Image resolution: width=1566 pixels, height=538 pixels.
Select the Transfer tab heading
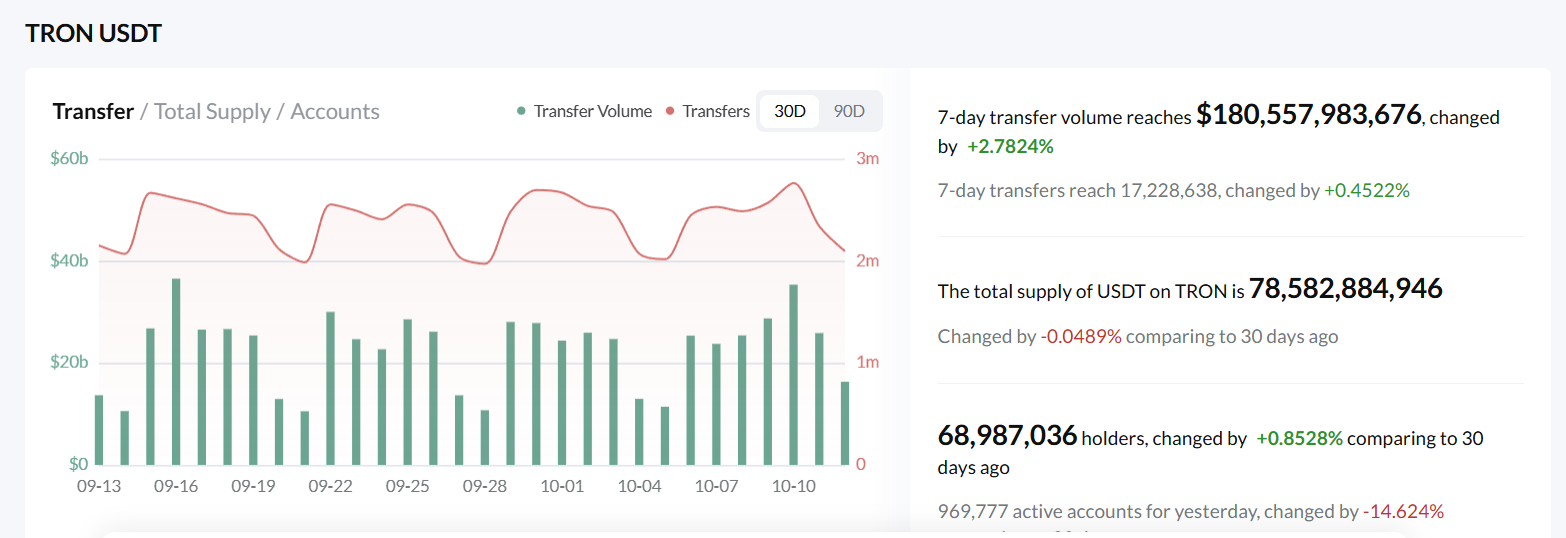pos(93,111)
